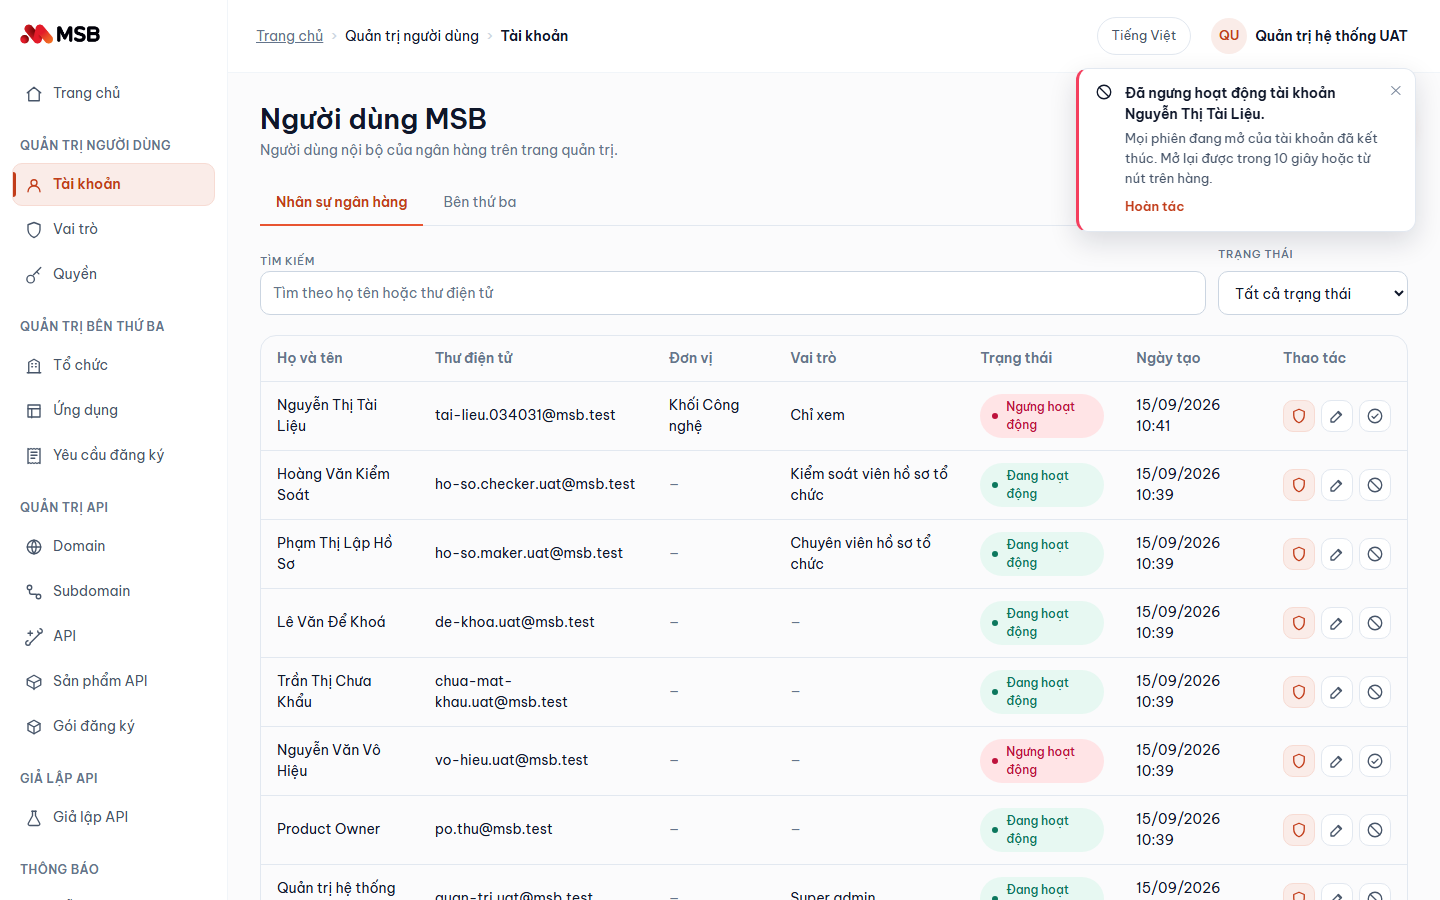Deactivate Lê Văn Để Khoá account

(x=1375, y=623)
